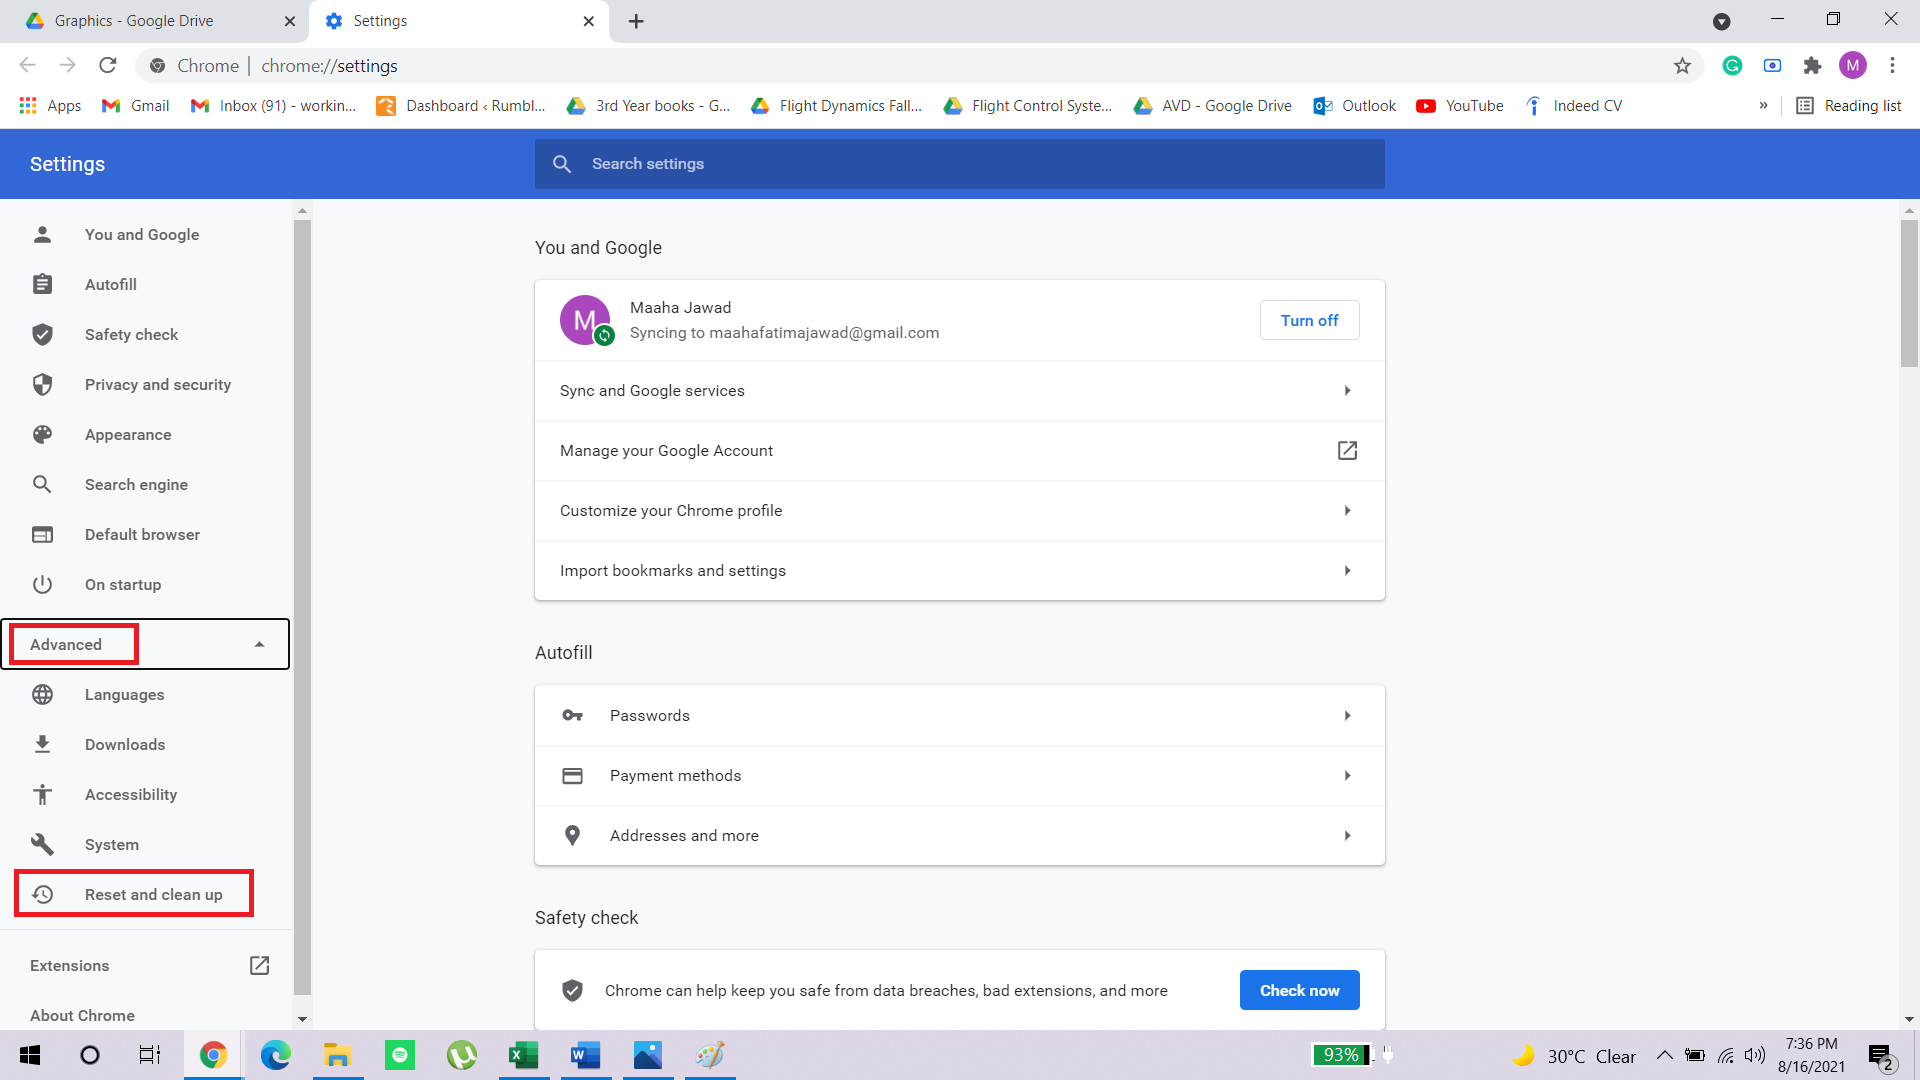The width and height of the screenshot is (1920, 1080).
Task: Open the YouTube bookmark
Action: pos(1460,105)
